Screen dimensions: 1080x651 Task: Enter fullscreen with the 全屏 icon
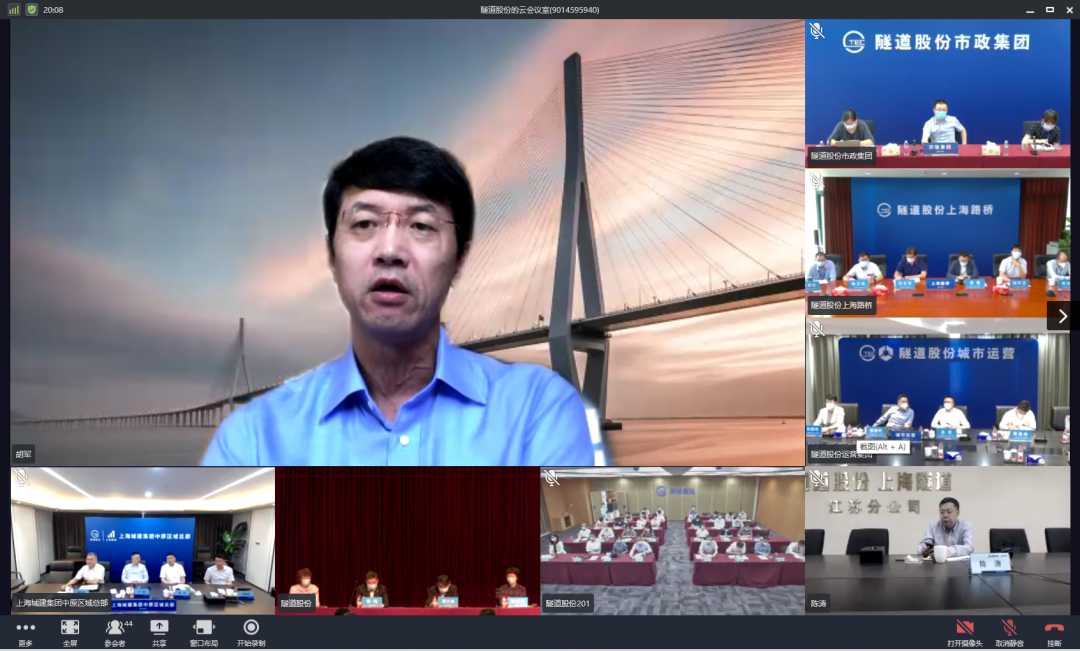70,629
